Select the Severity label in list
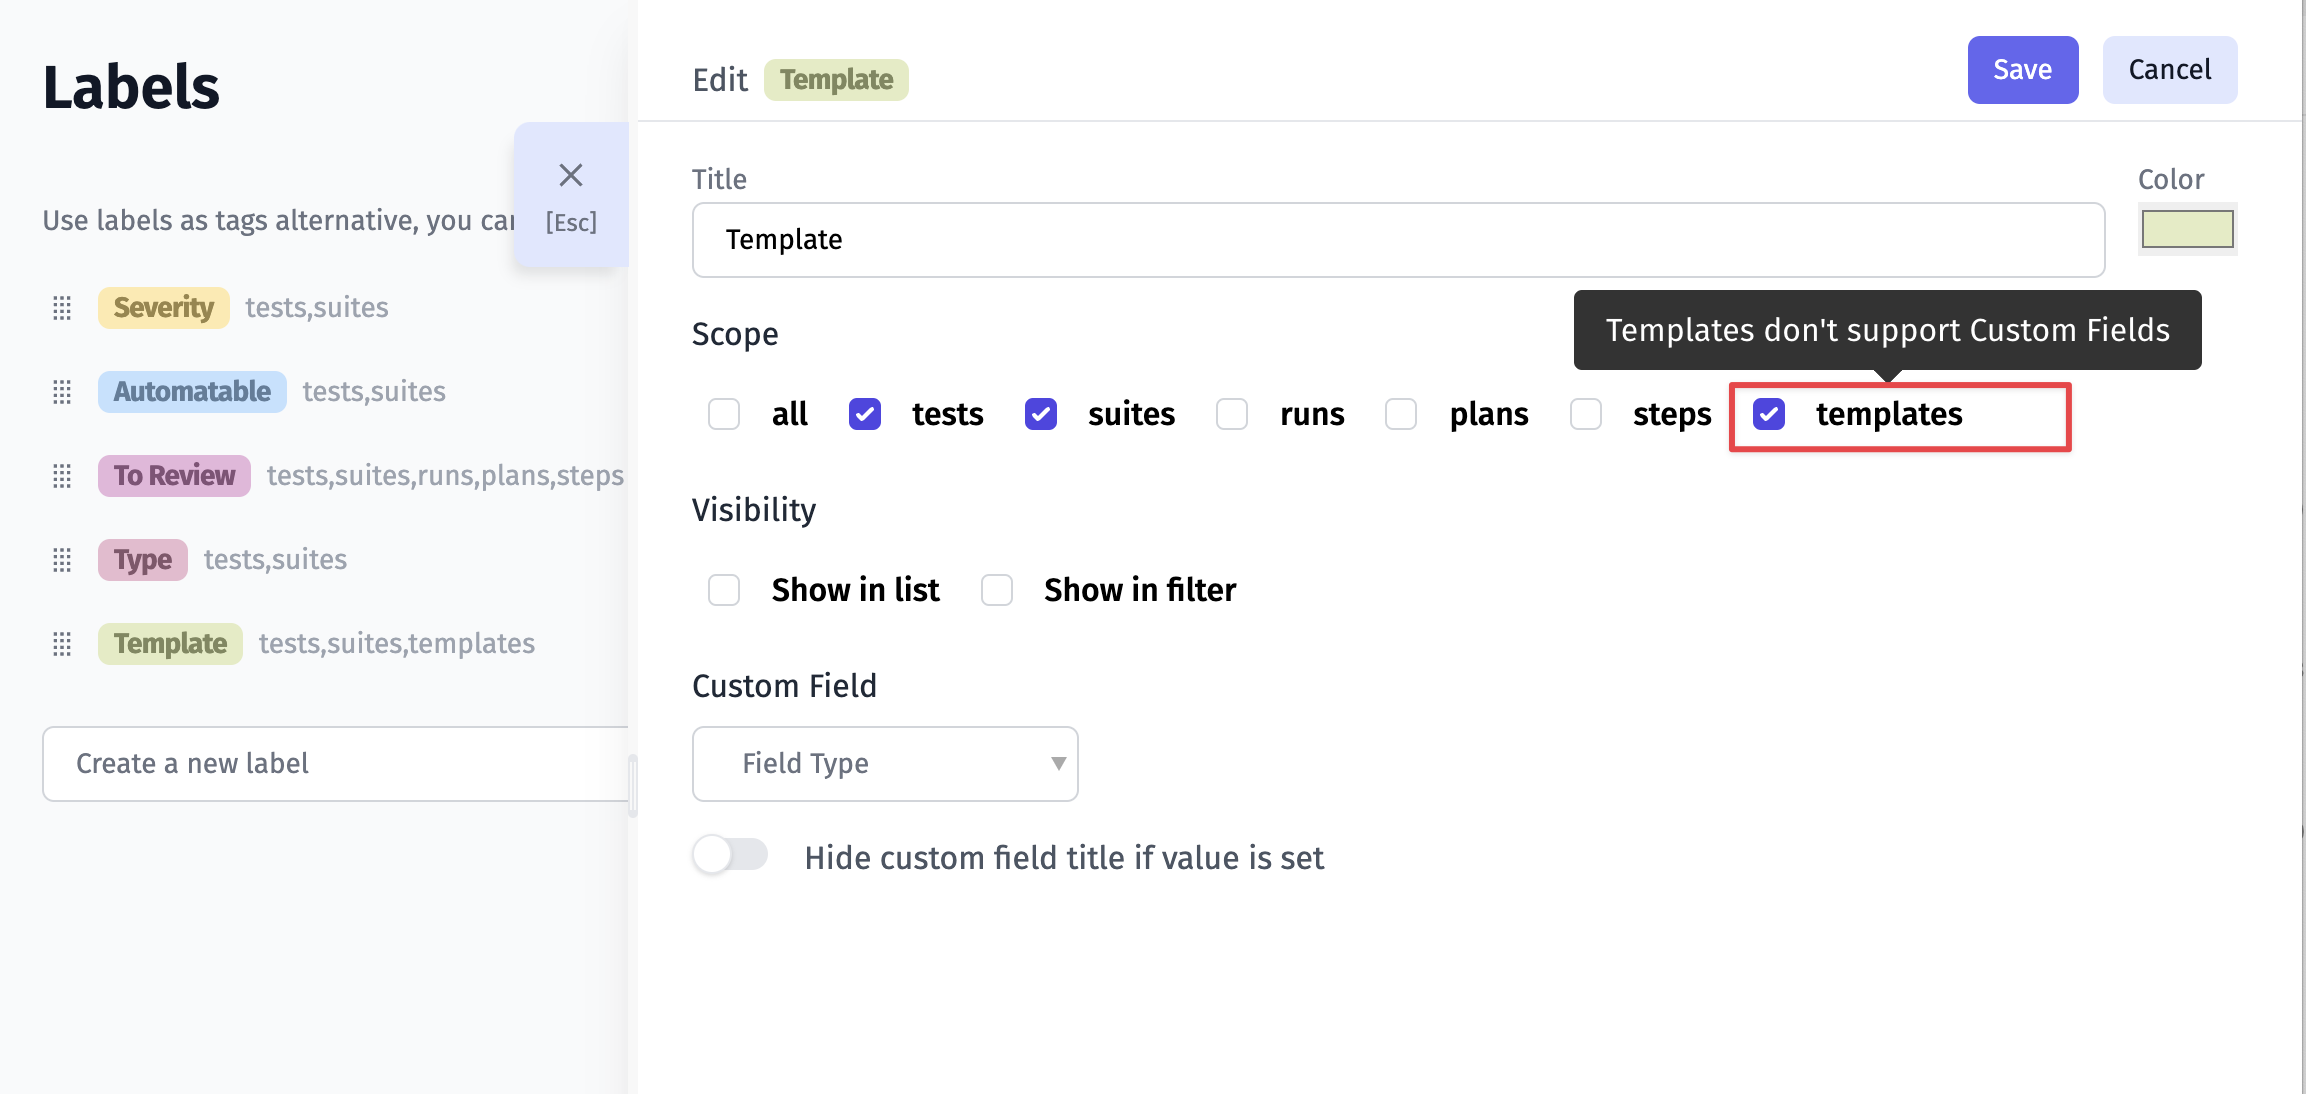The image size is (2306, 1094). tap(164, 308)
